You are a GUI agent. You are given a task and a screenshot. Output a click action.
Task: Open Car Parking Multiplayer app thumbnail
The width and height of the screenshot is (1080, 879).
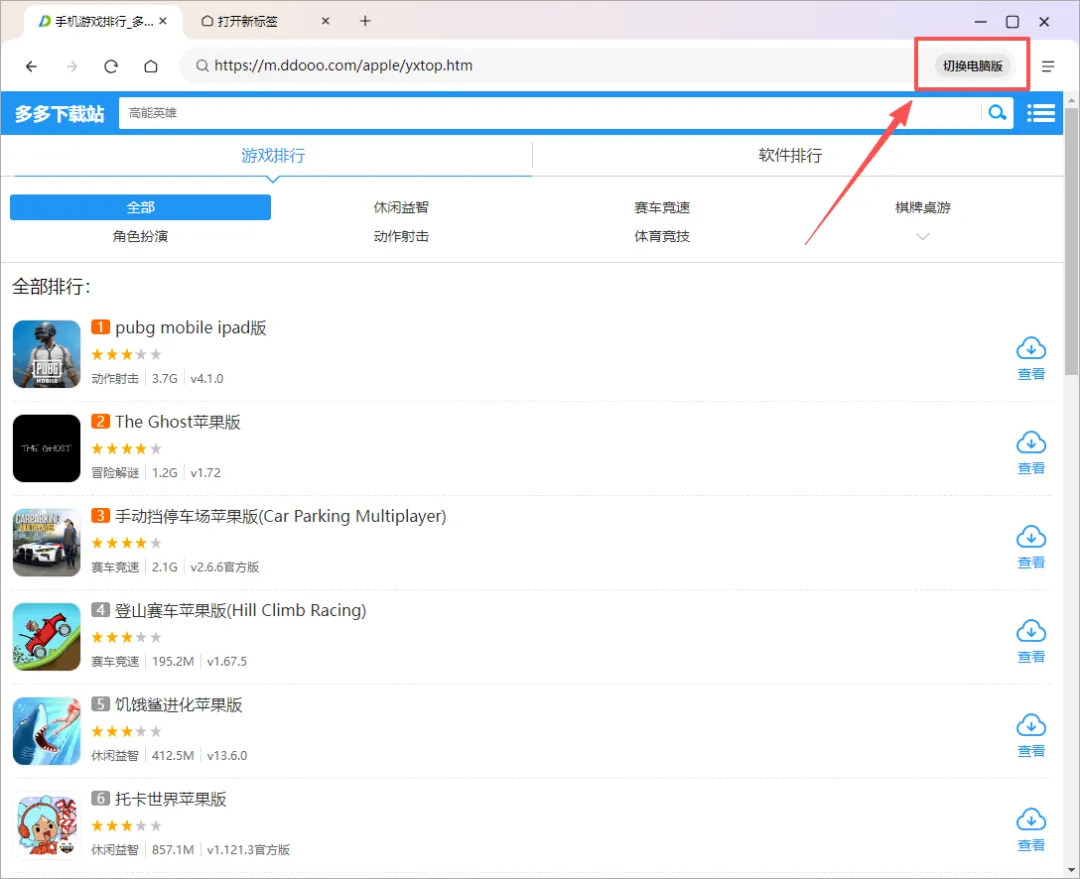[47, 543]
